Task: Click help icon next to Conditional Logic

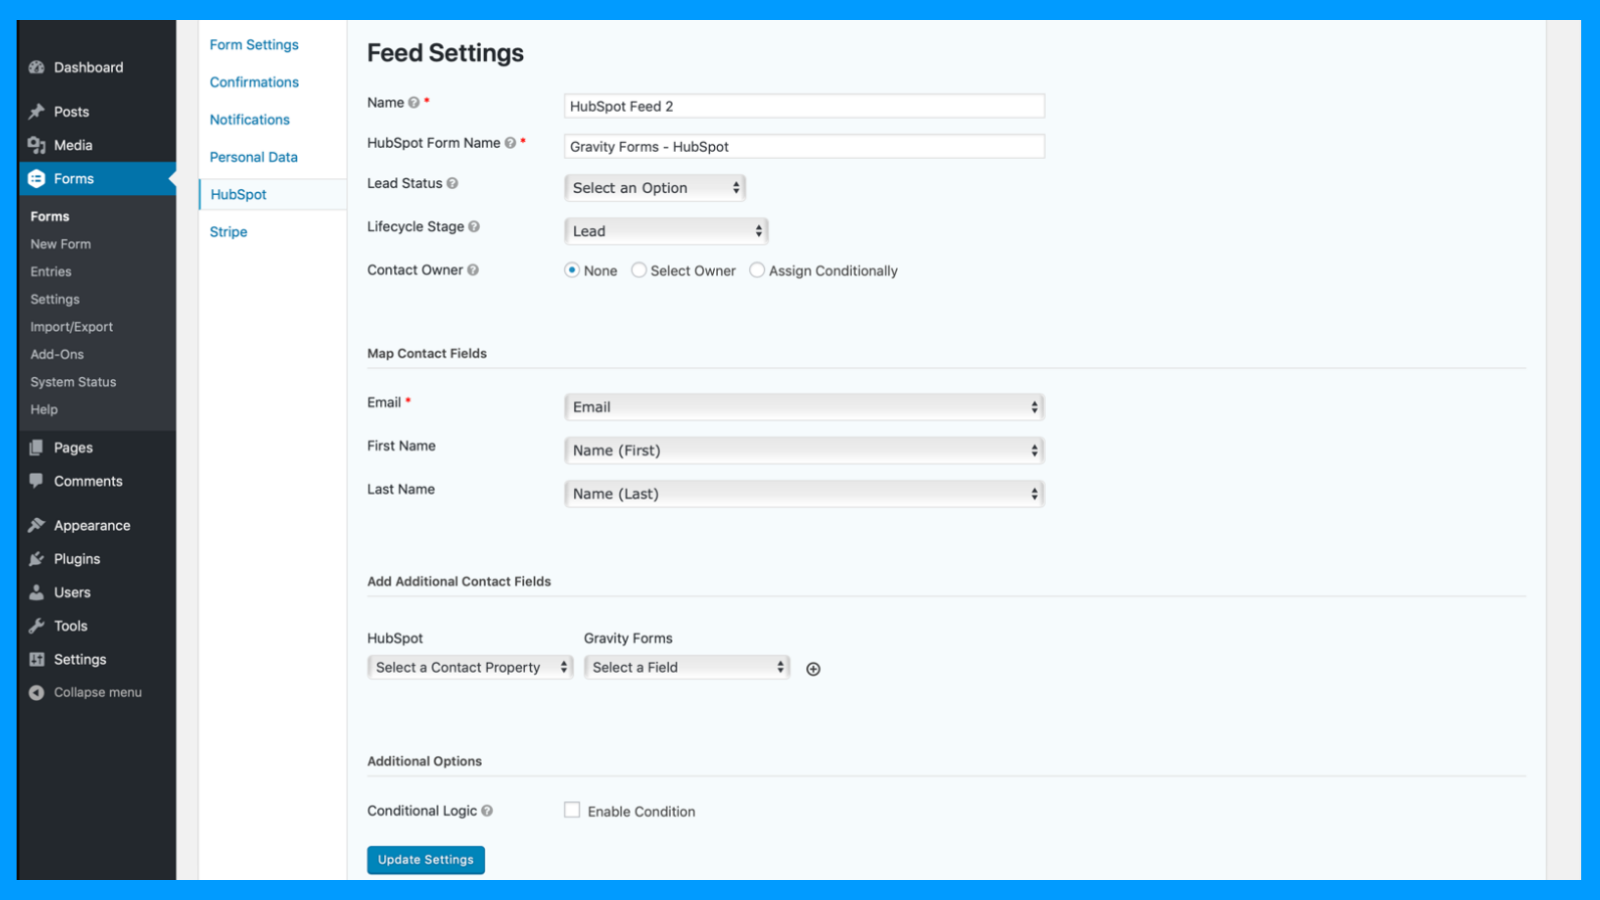Action: (487, 811)
